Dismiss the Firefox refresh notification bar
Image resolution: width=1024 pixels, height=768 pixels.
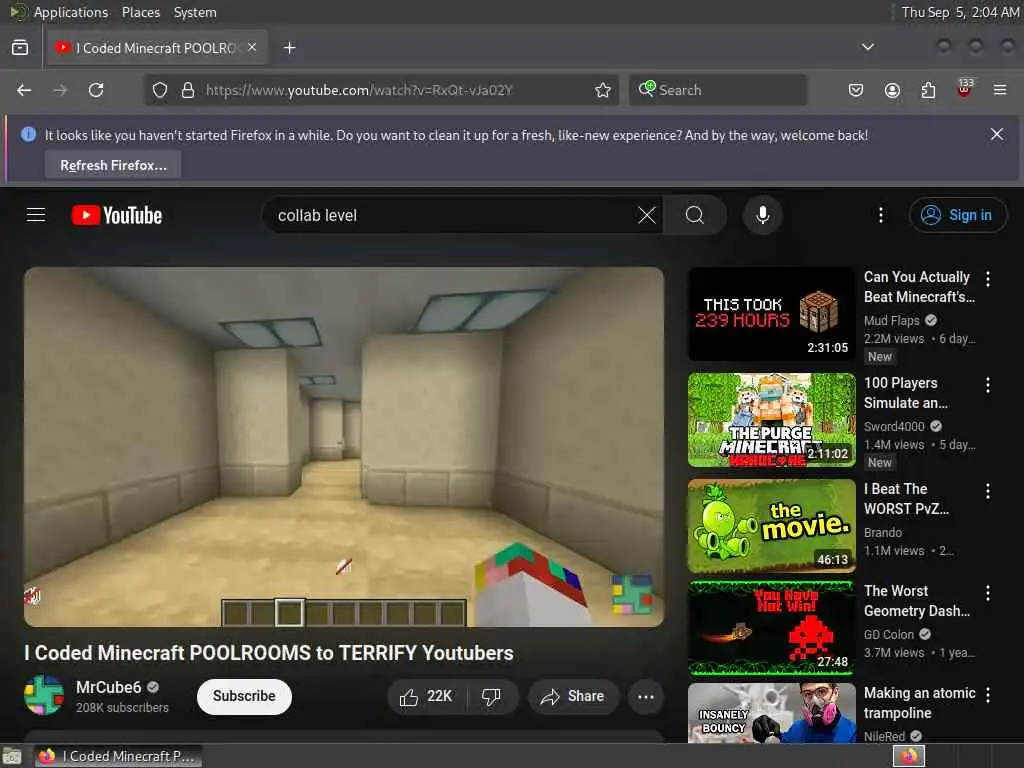[x=997, y=135]
